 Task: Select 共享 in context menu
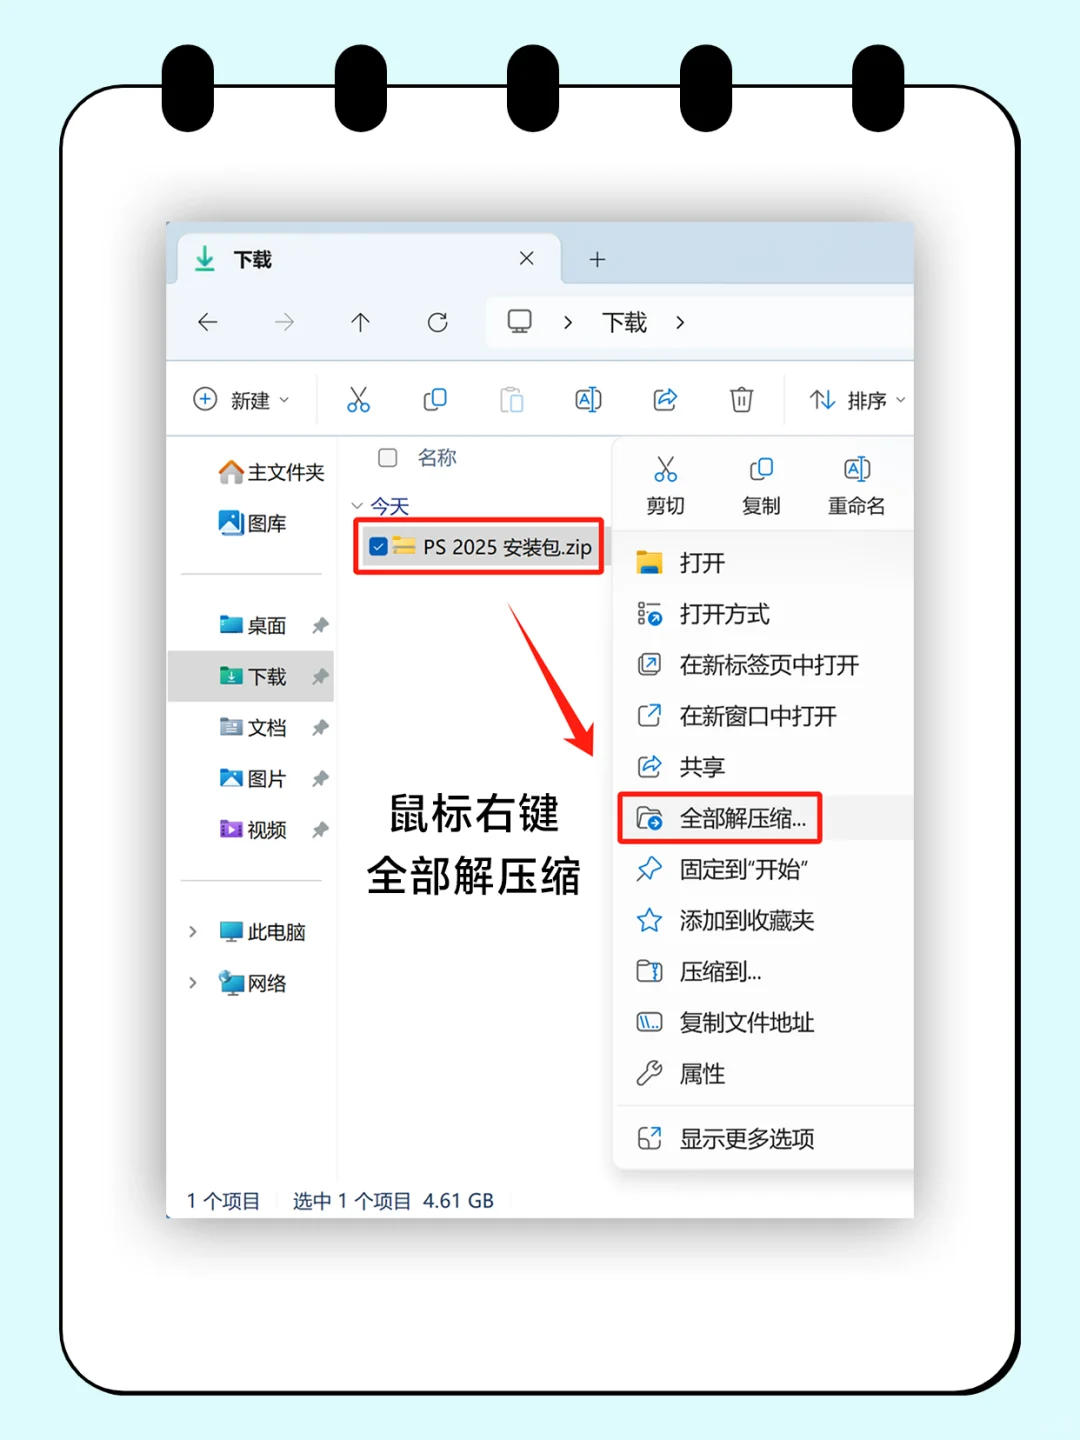[x=764, y=767]
